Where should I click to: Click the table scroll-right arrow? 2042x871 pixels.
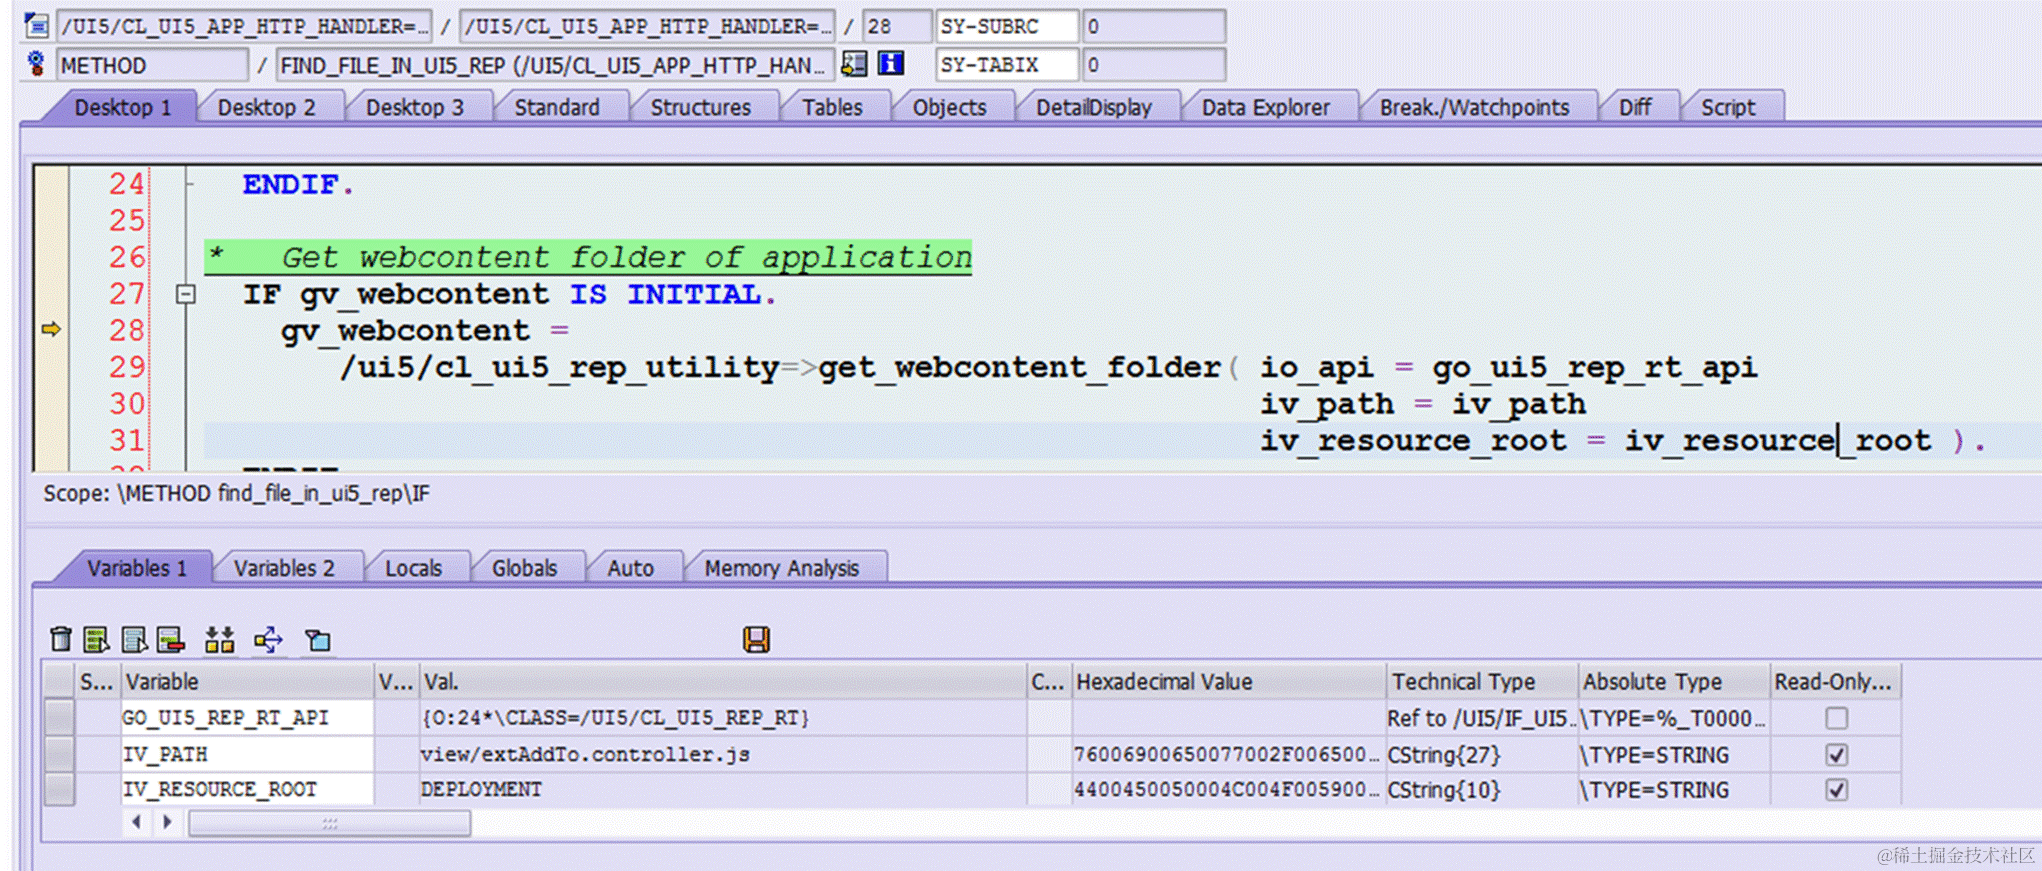167,822
